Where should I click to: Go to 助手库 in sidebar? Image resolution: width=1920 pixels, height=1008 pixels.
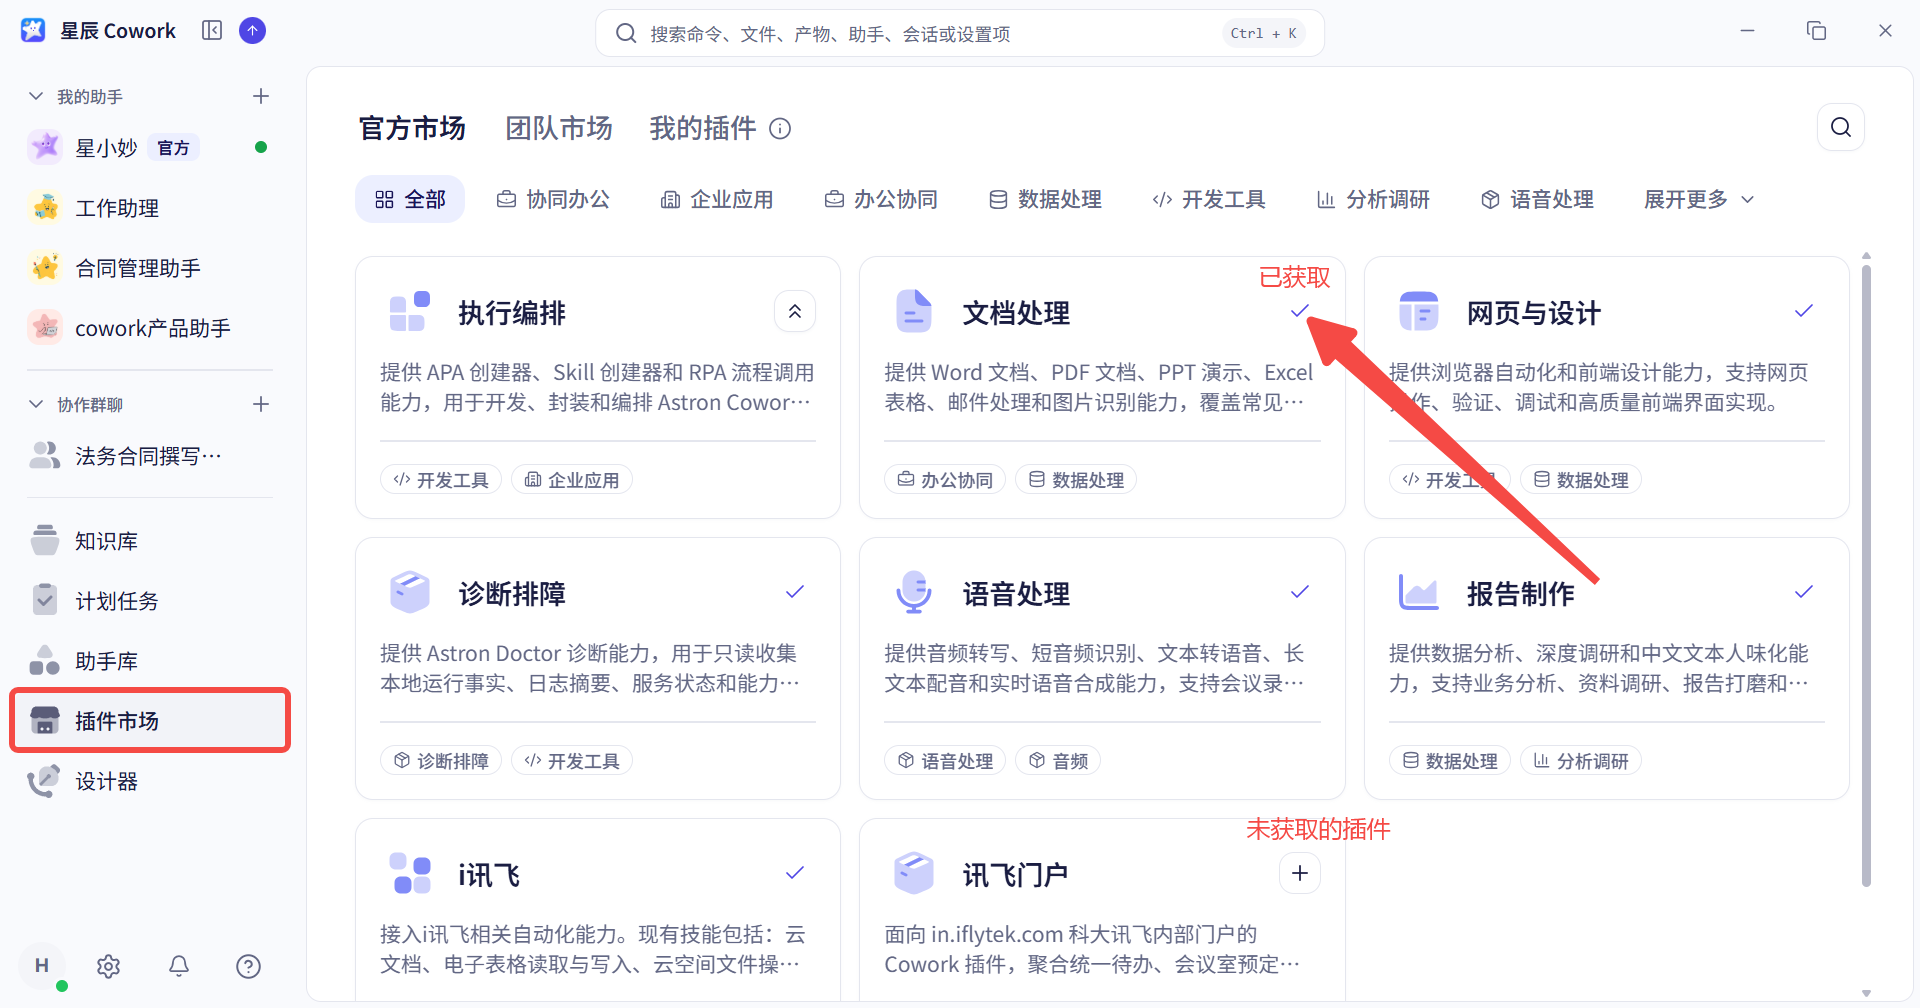coord(150,661)
